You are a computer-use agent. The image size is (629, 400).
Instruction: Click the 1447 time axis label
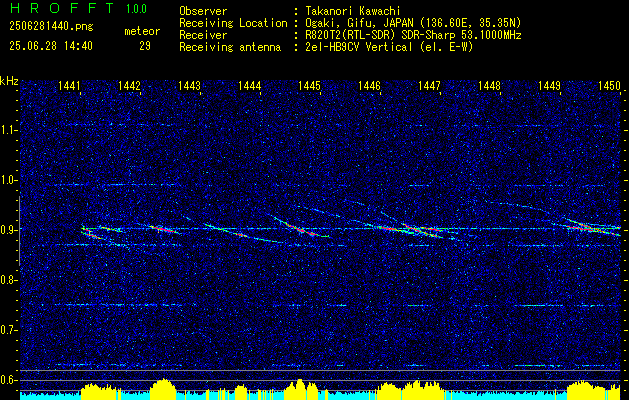[430, 86]
